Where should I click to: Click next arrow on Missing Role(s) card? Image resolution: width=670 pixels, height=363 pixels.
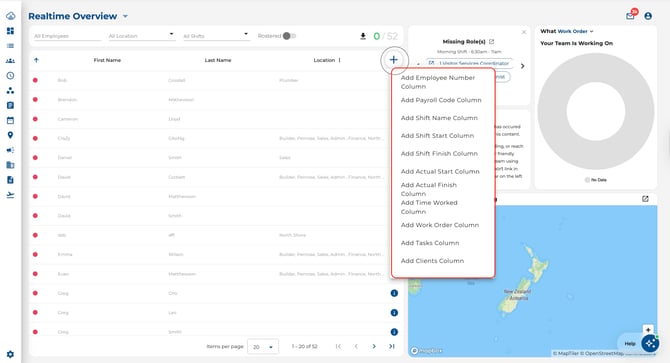(522, 66)
